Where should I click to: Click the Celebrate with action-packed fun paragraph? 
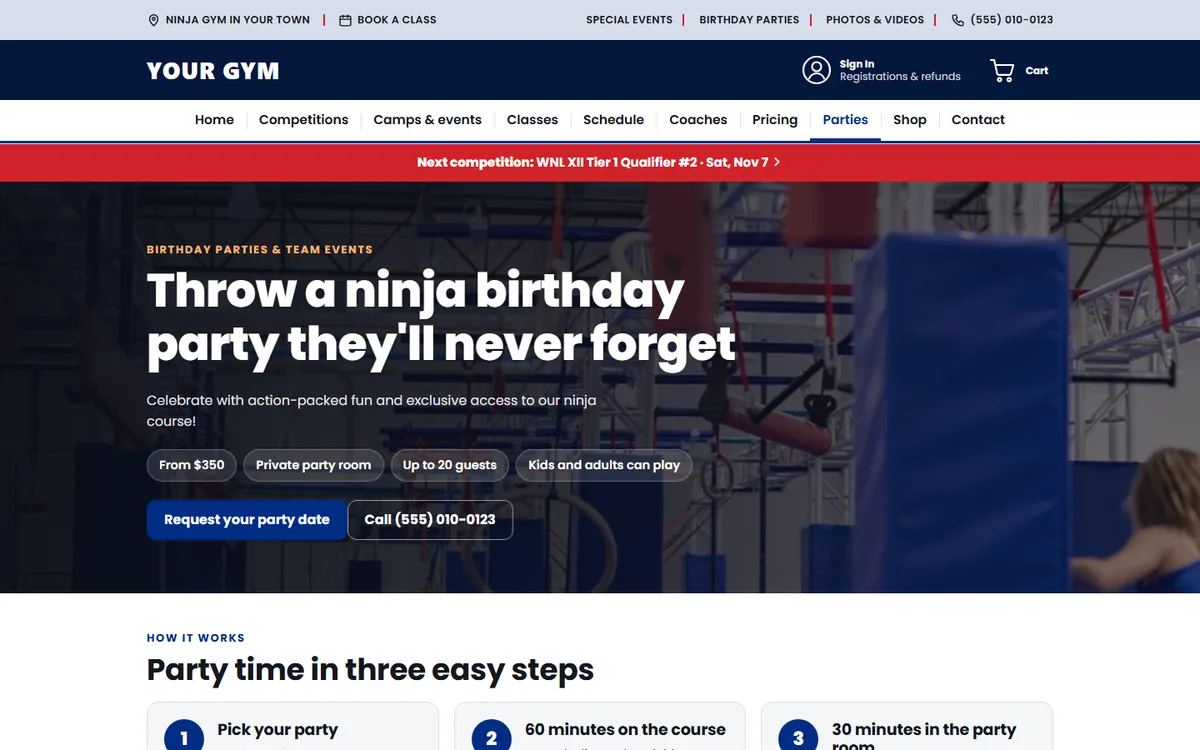[371, 411]
